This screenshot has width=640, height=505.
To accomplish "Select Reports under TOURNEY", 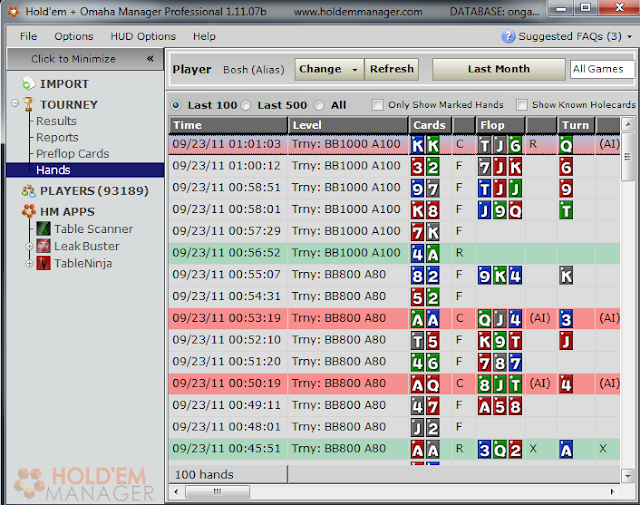I will click(x=57, y=137).
